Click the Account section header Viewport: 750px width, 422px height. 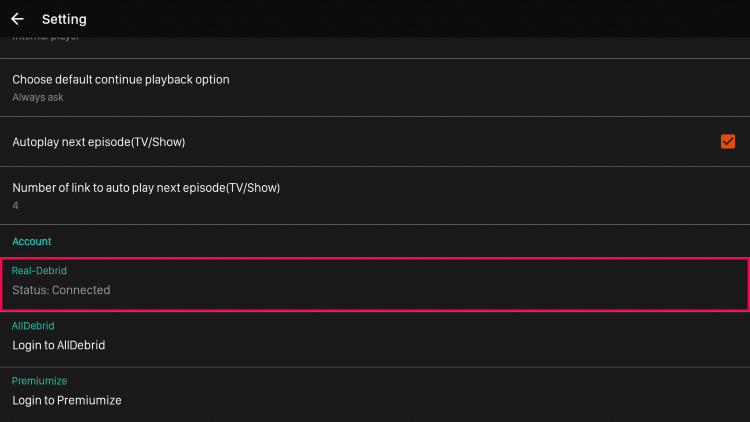tap(32, 241)
